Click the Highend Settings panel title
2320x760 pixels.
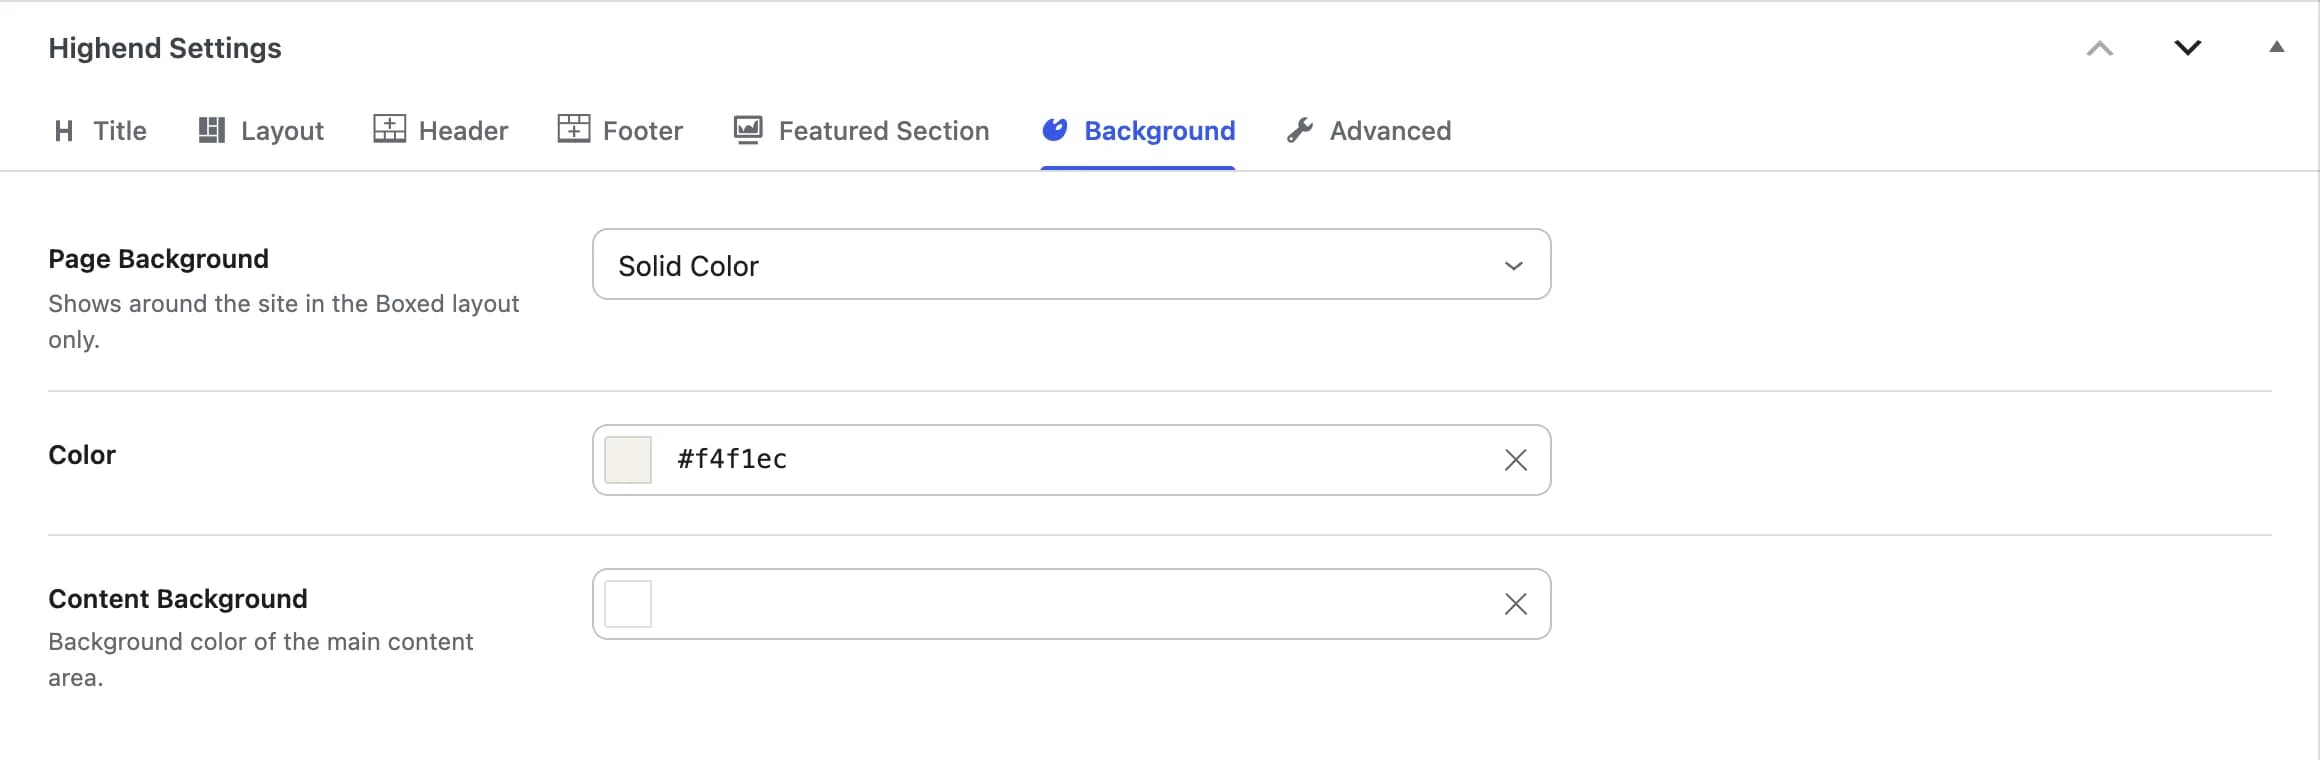[x=165, y=48]
